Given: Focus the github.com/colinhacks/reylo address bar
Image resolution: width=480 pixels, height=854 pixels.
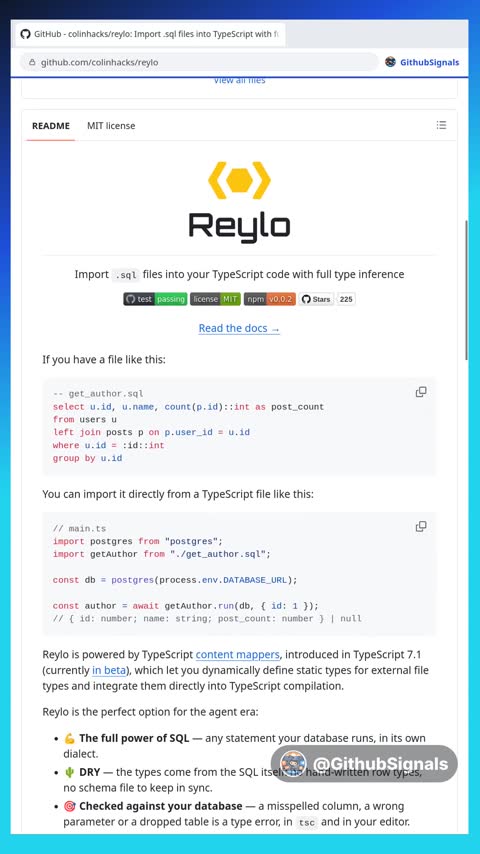Looking at the screenshot, I should click(x=199, y=62).
